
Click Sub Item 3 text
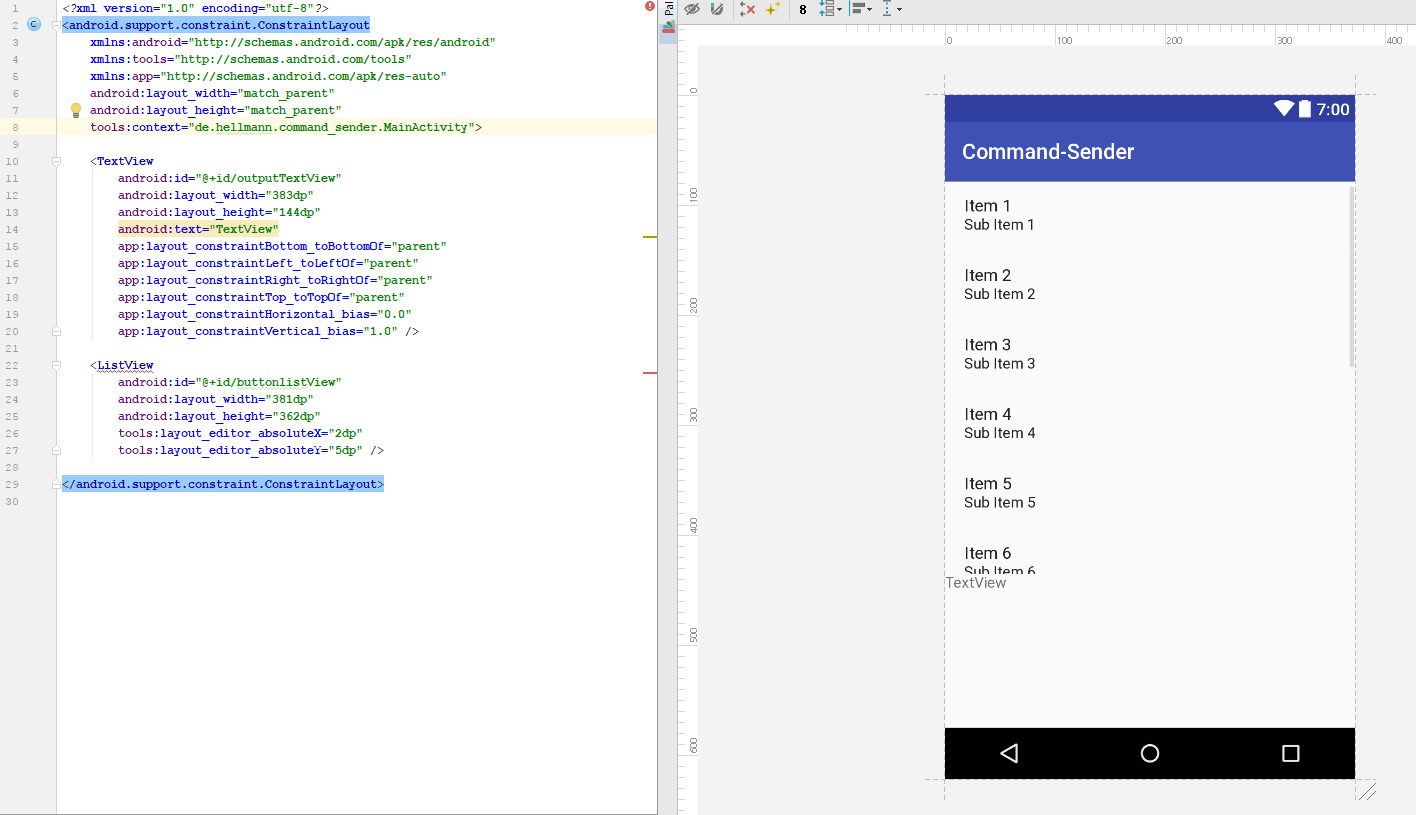pos(999,364)
